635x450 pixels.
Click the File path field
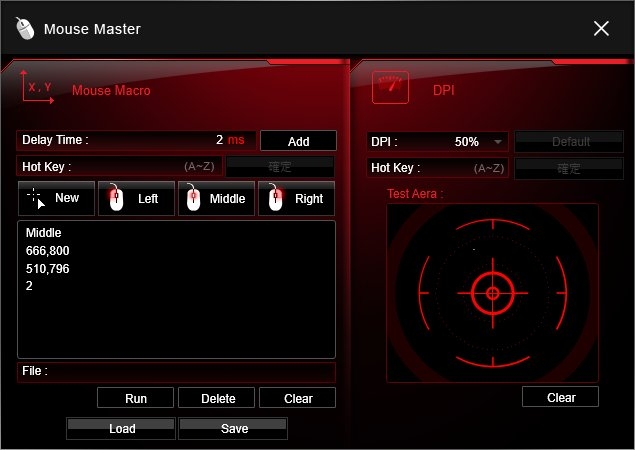[177, 372]
